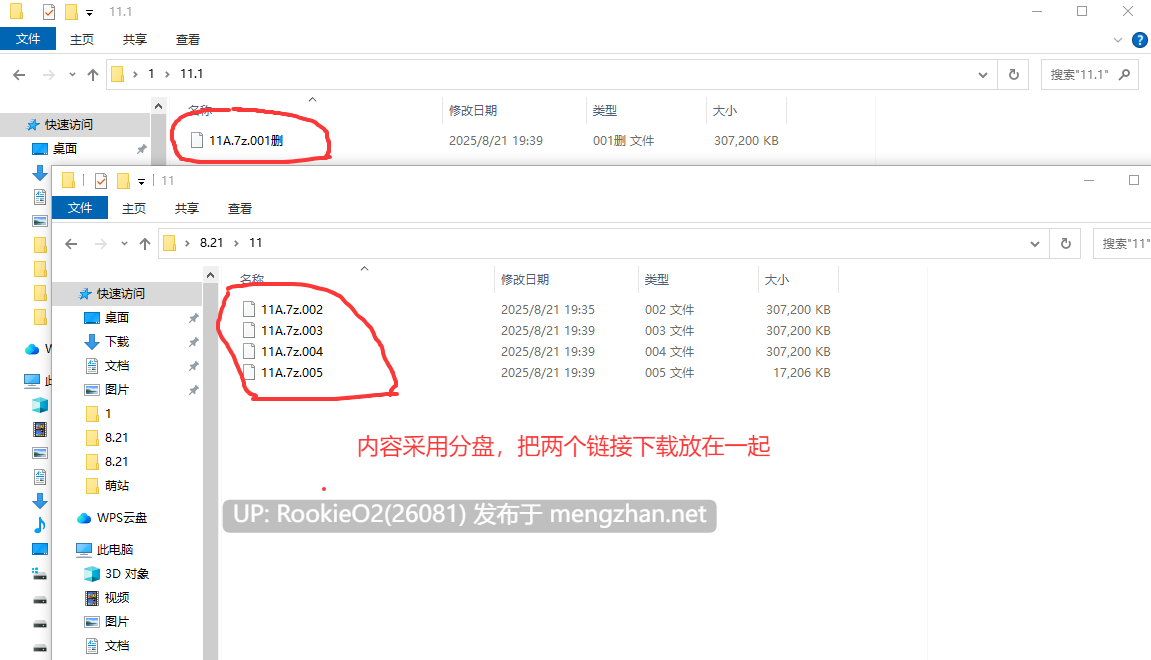Open quick access toolbar dropdown in the 11 window
This screenshot has width=1151, height=660.
pos(141,181)
